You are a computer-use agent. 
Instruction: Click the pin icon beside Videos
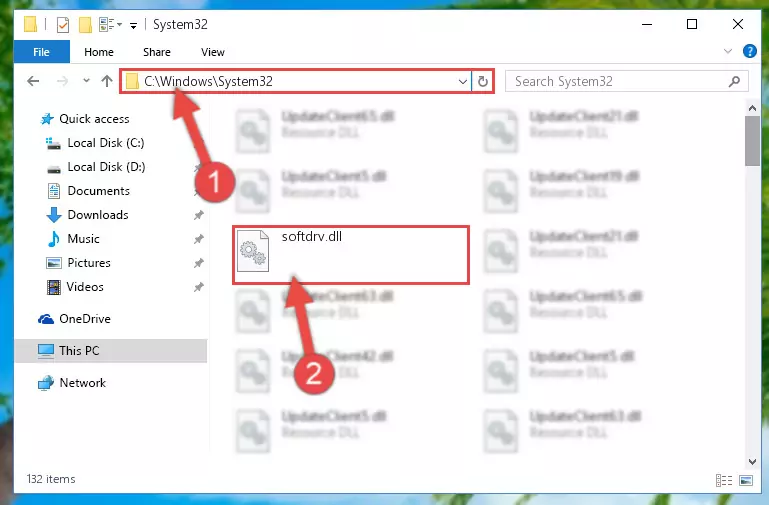pyautogui.click(x=198, y=287)
